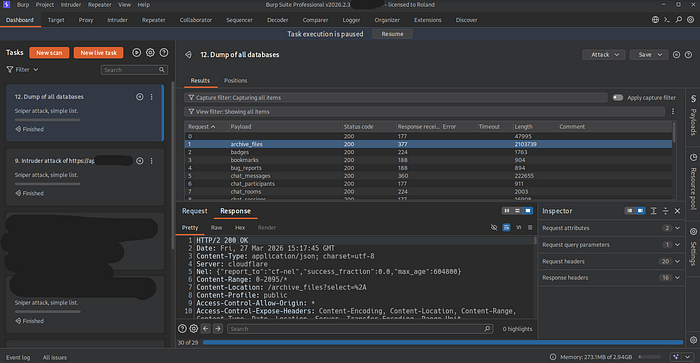700x363 pixels.
Task: Open the Payloads side panel
Action: 693,115
